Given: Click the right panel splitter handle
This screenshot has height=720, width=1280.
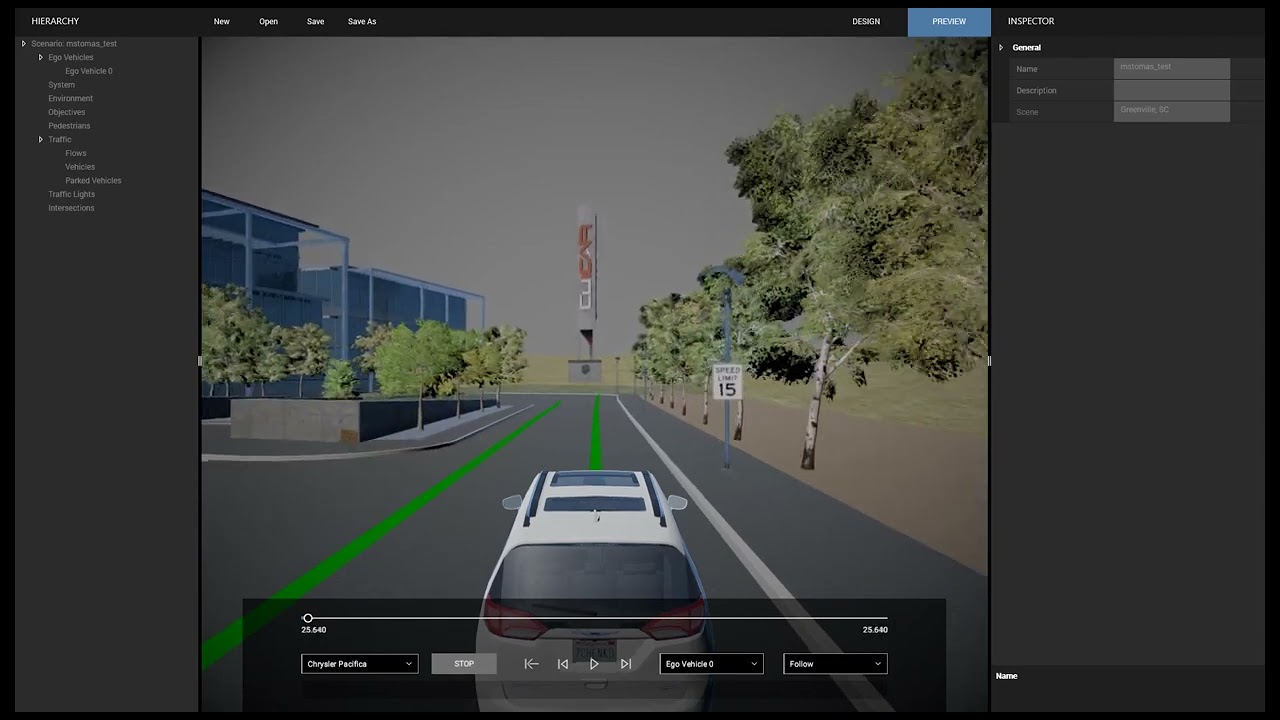Looking at the screenshot, I should point(989,361).
